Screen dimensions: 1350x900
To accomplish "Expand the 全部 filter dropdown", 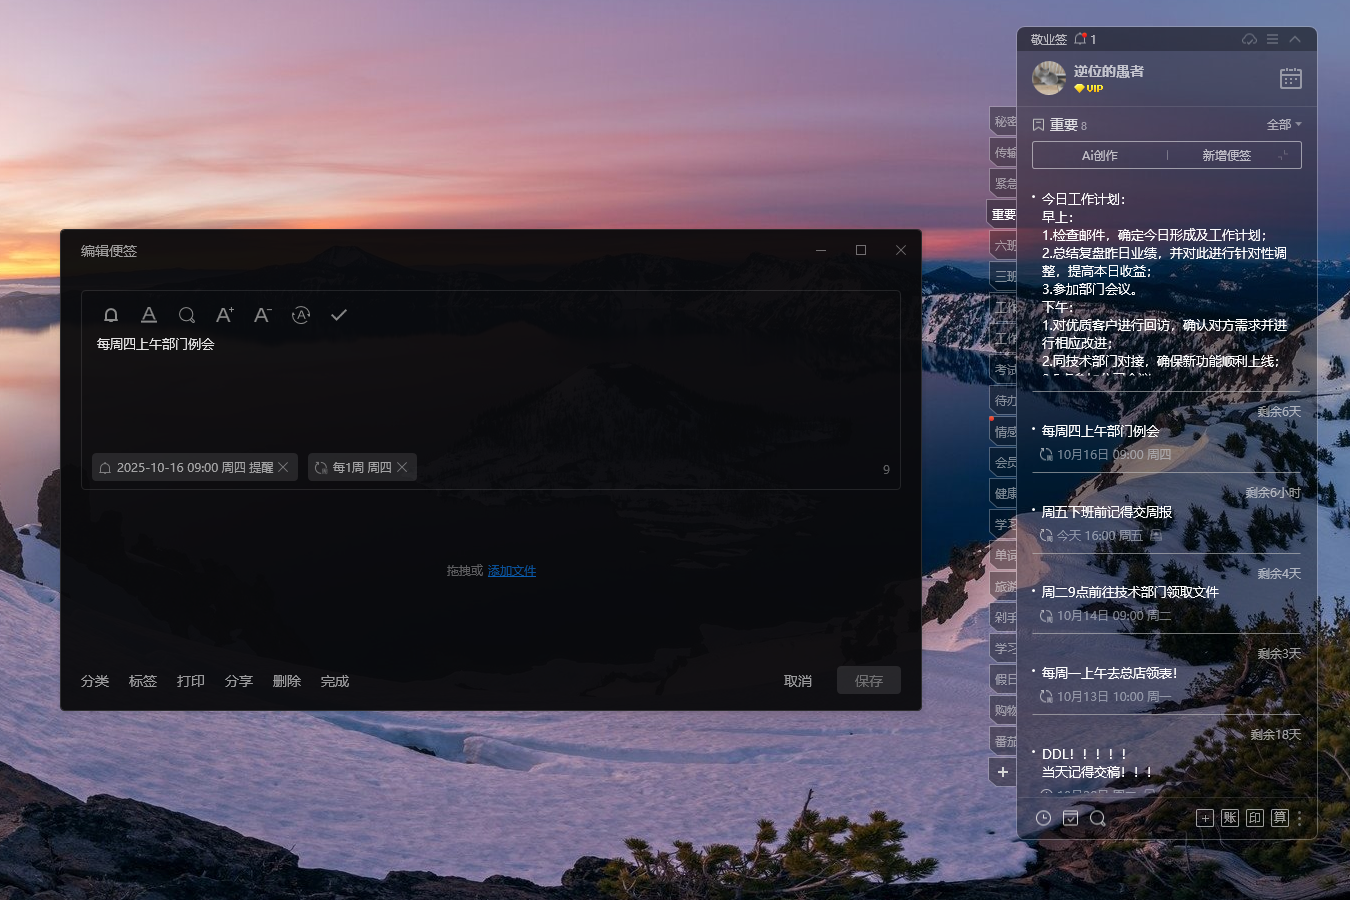I will 1284,125.
